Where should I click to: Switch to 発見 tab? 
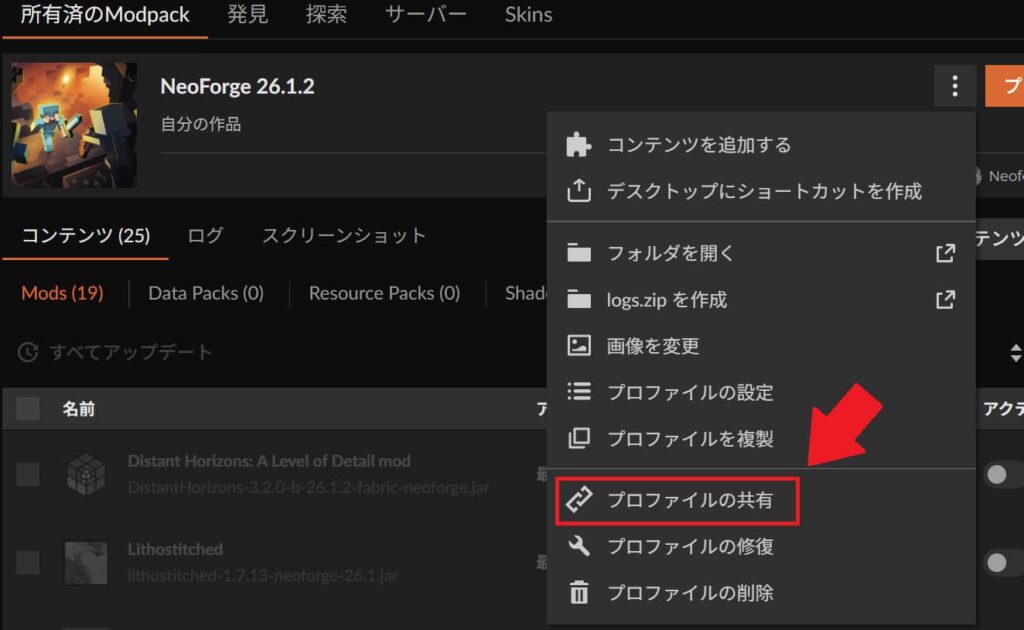click(x=248, y=14)
